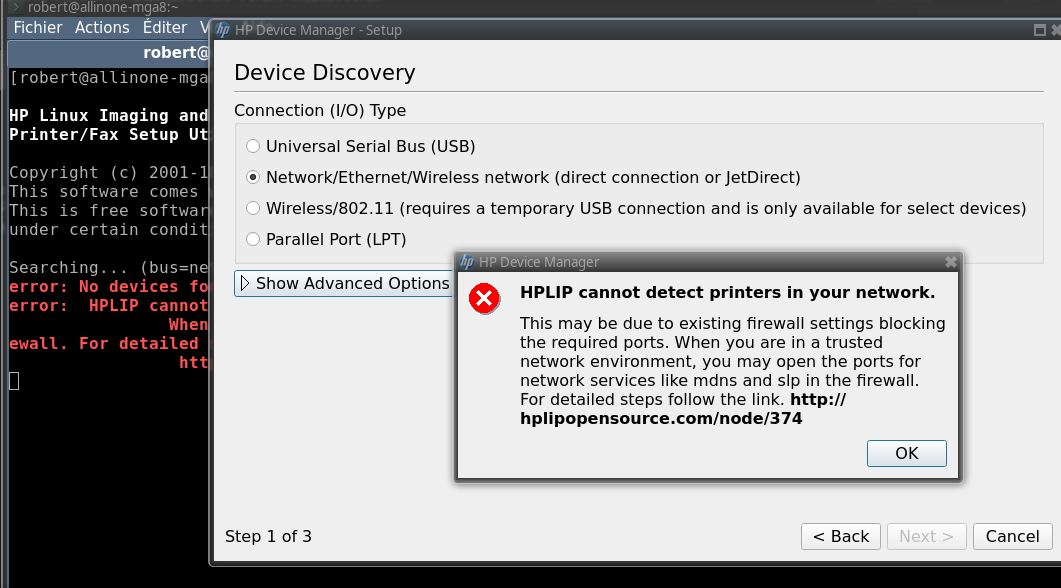The height and width of the screenshot is (588, 1061).
Task: Click the disabled Next button
Action: point(926,537)
